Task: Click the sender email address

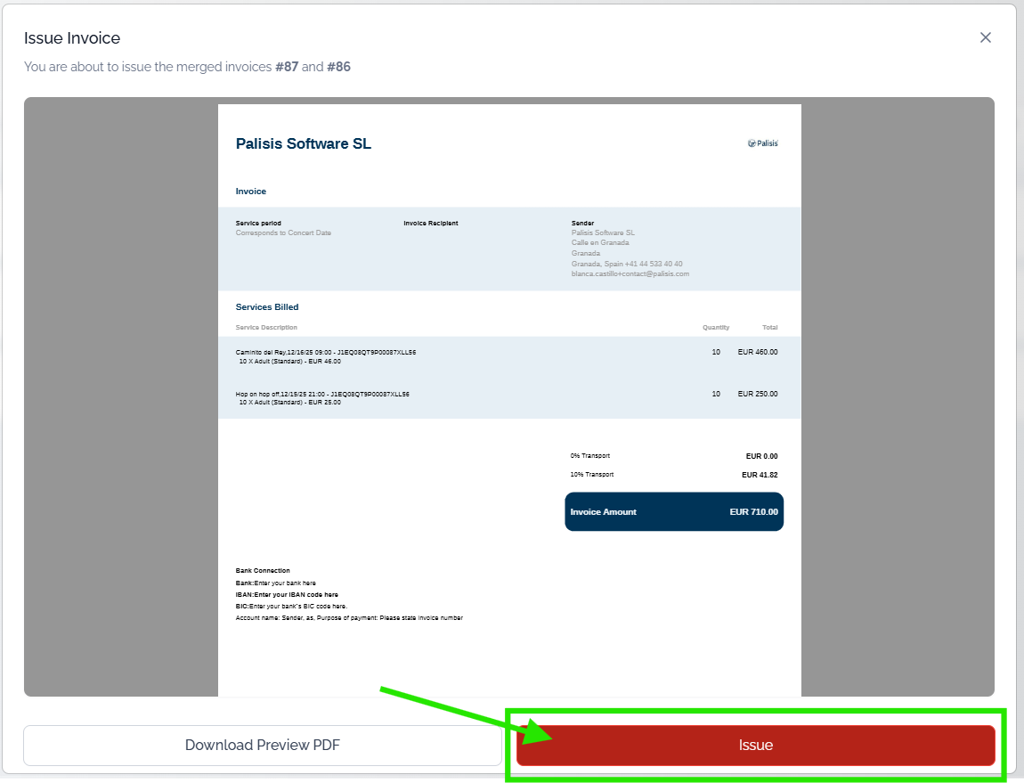Action: point(630,274)
